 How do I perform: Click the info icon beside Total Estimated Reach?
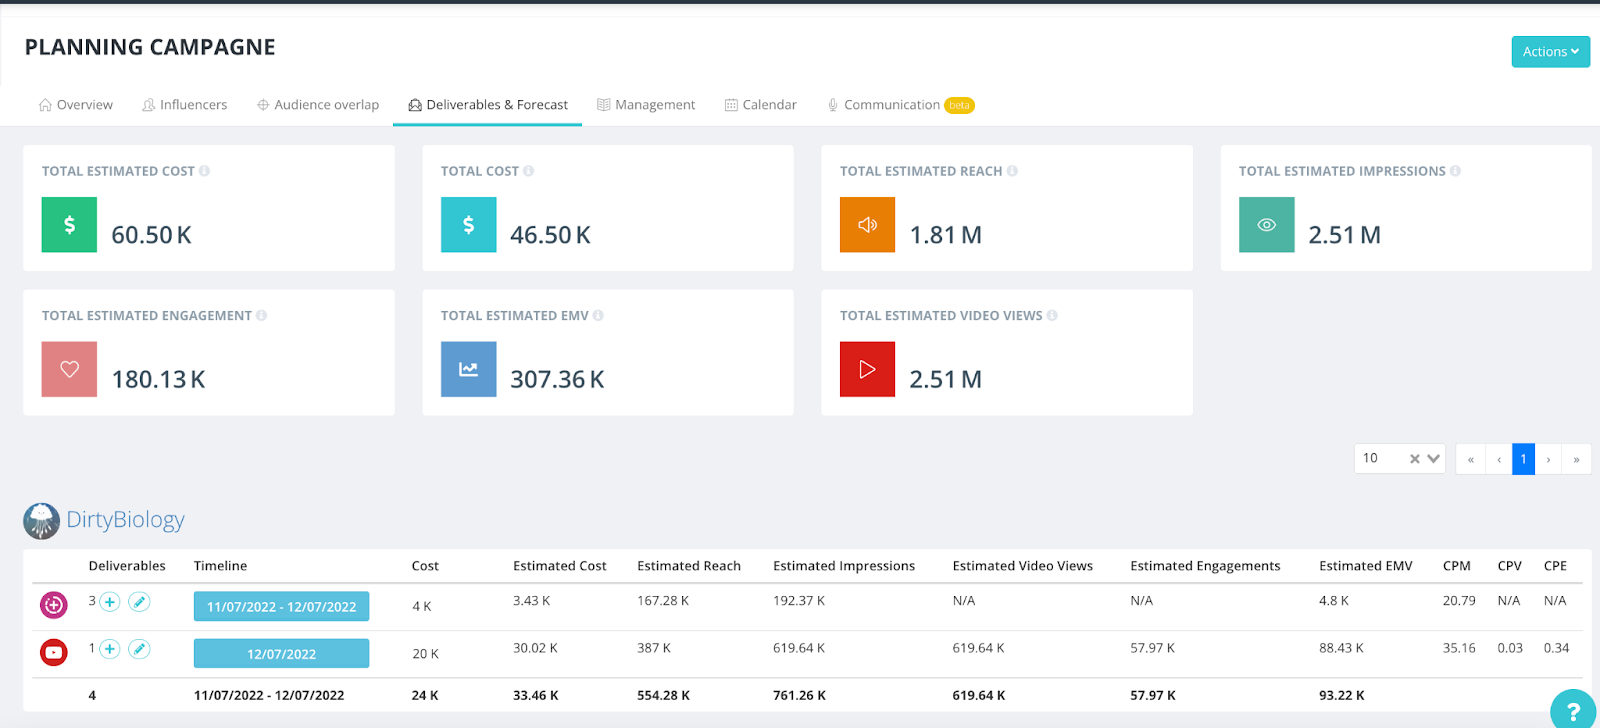coord(1012,171)
